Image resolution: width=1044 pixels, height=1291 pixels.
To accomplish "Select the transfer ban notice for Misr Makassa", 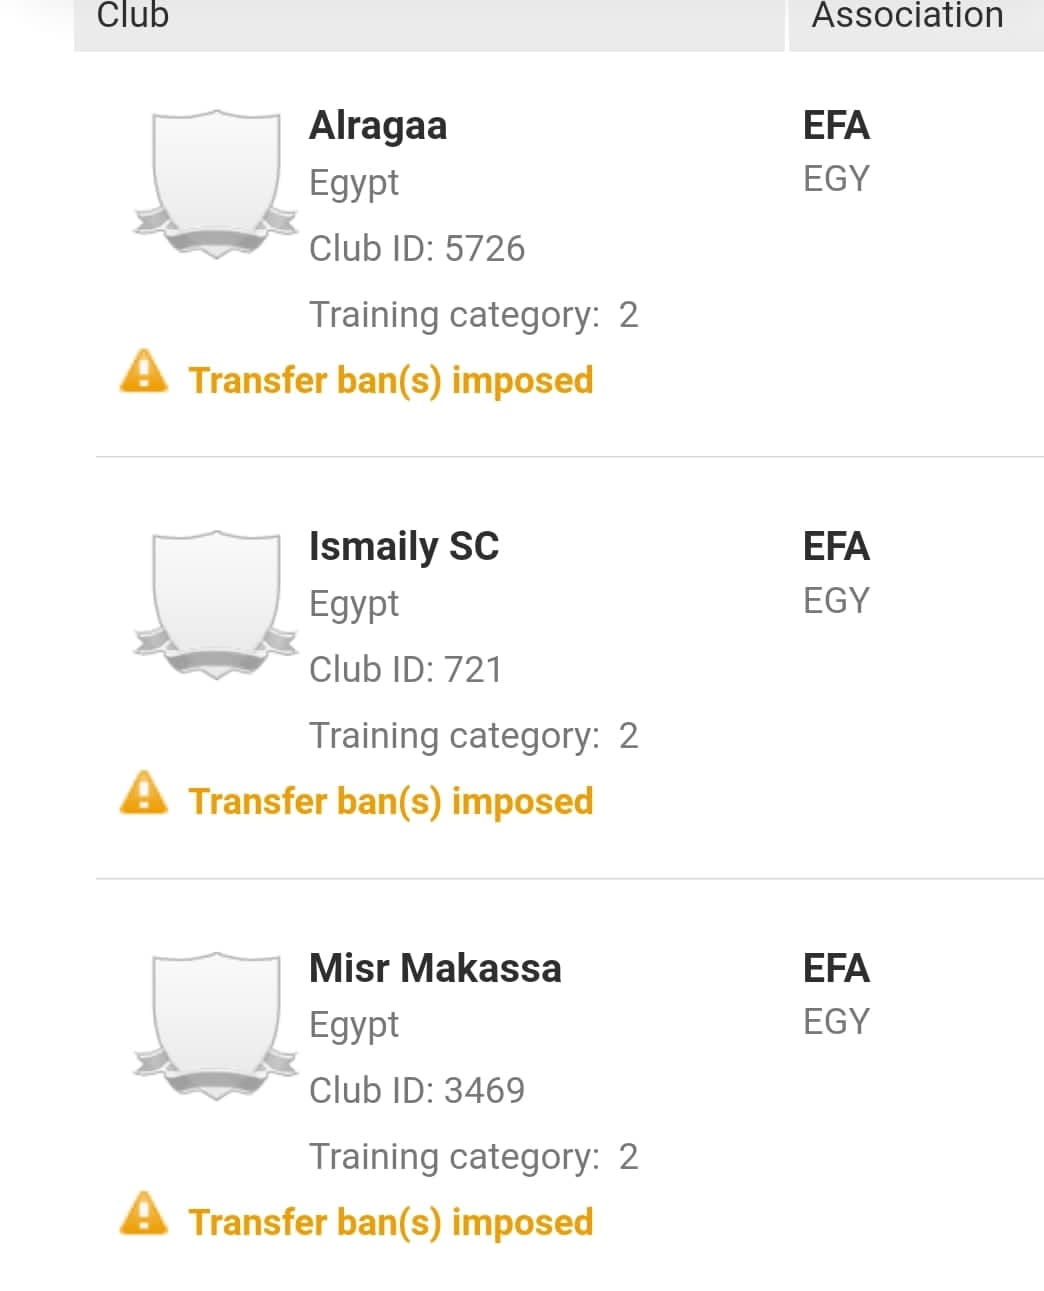I will point(390,1222).
